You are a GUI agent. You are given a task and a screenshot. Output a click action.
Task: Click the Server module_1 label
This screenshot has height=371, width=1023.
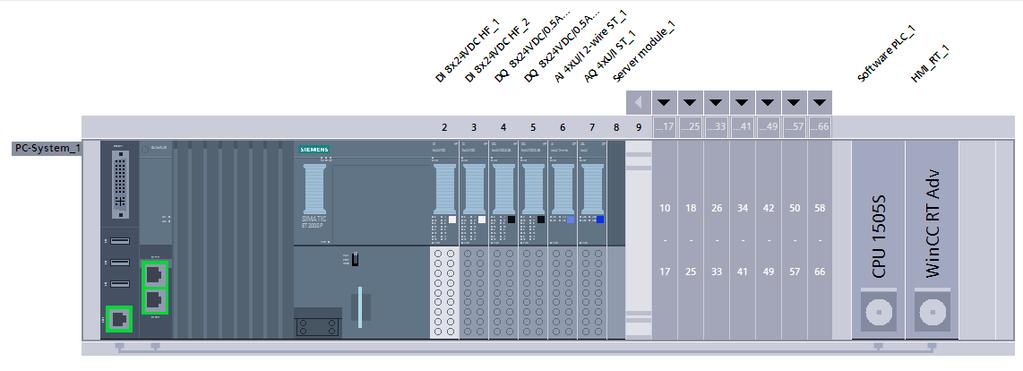point(643,52)
